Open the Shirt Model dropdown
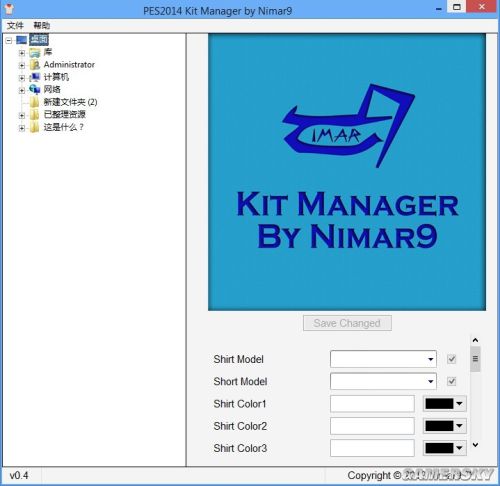 pos(383,359)
